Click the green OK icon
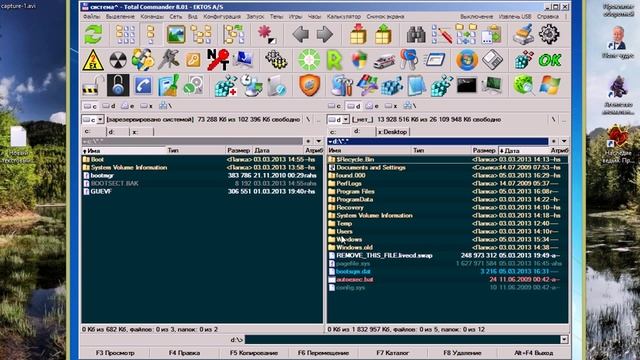 pyautogui.click(x=550, y=60)
